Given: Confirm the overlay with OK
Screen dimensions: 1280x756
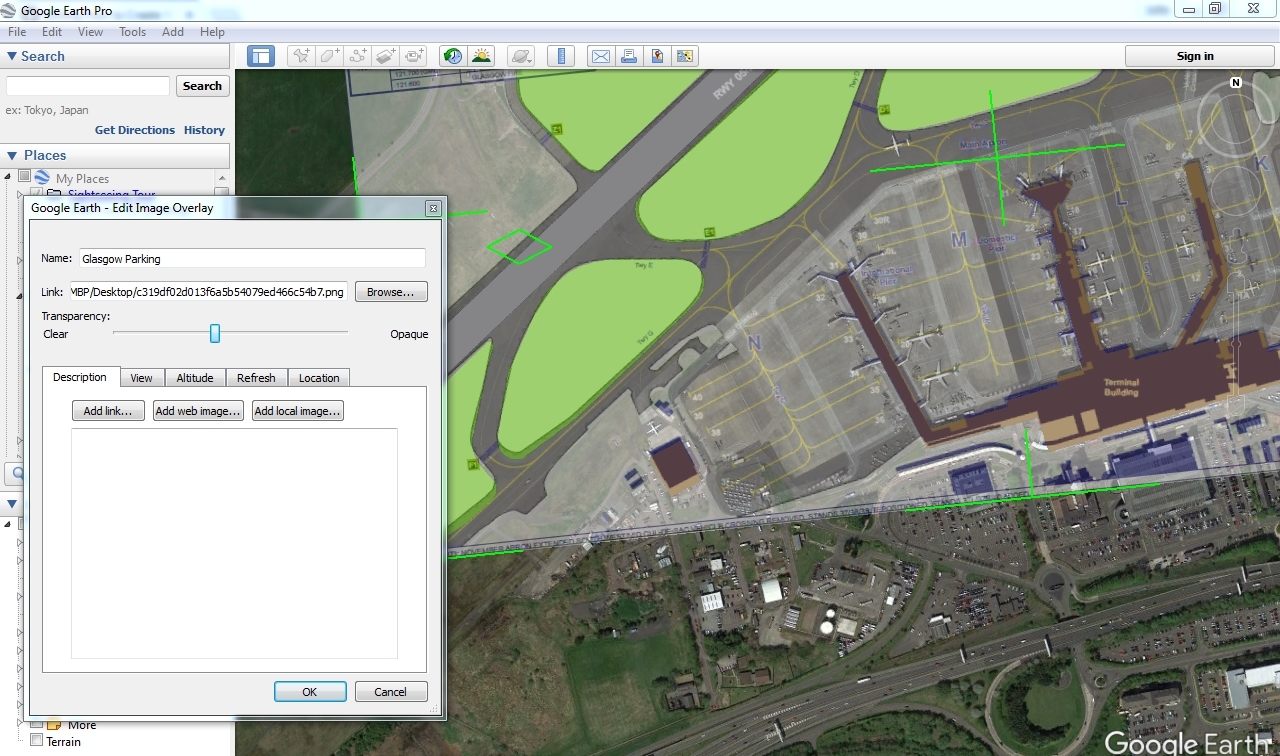Looking at the screenshot, I should (x=310, y=691).
